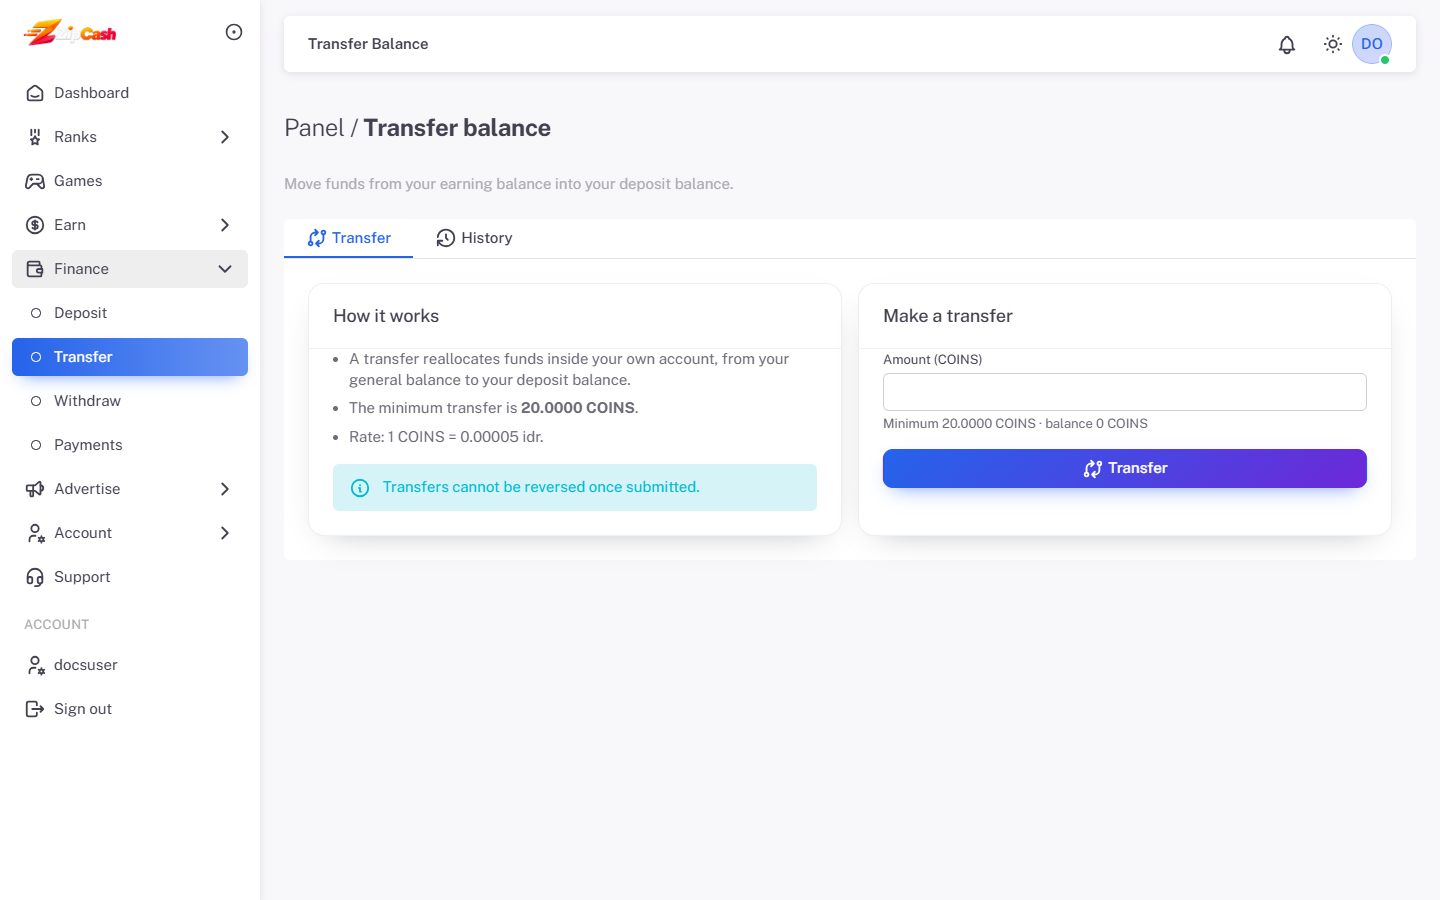Open Dashboard from the sidebar
Screen dimensions: 1440x900
(x=130, y=93)
